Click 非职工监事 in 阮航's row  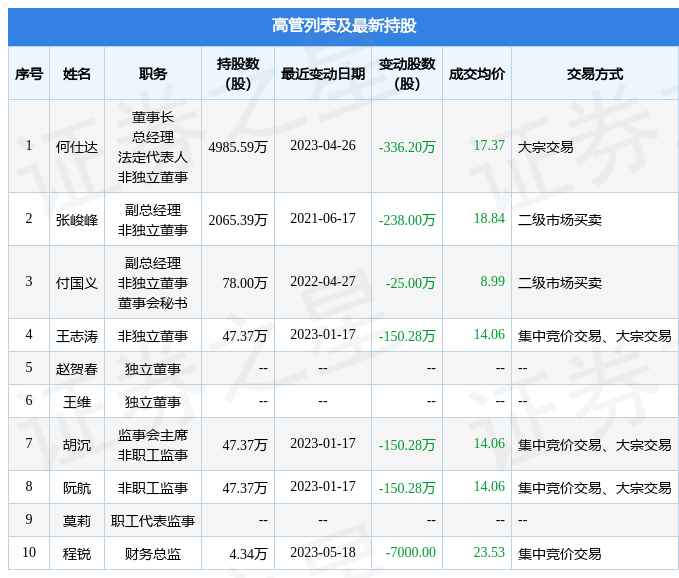[153, 488]
